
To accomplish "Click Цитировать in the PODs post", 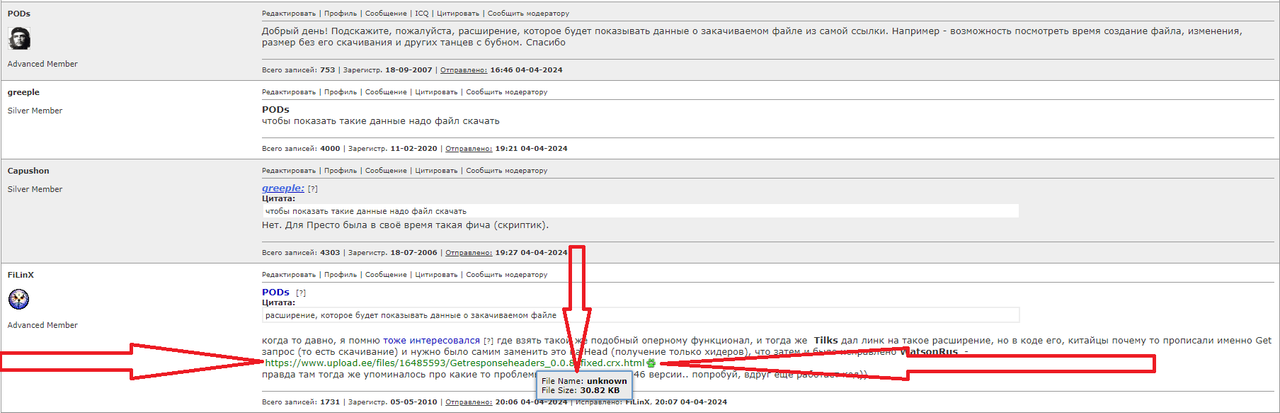I will click(x=457, y=14).
